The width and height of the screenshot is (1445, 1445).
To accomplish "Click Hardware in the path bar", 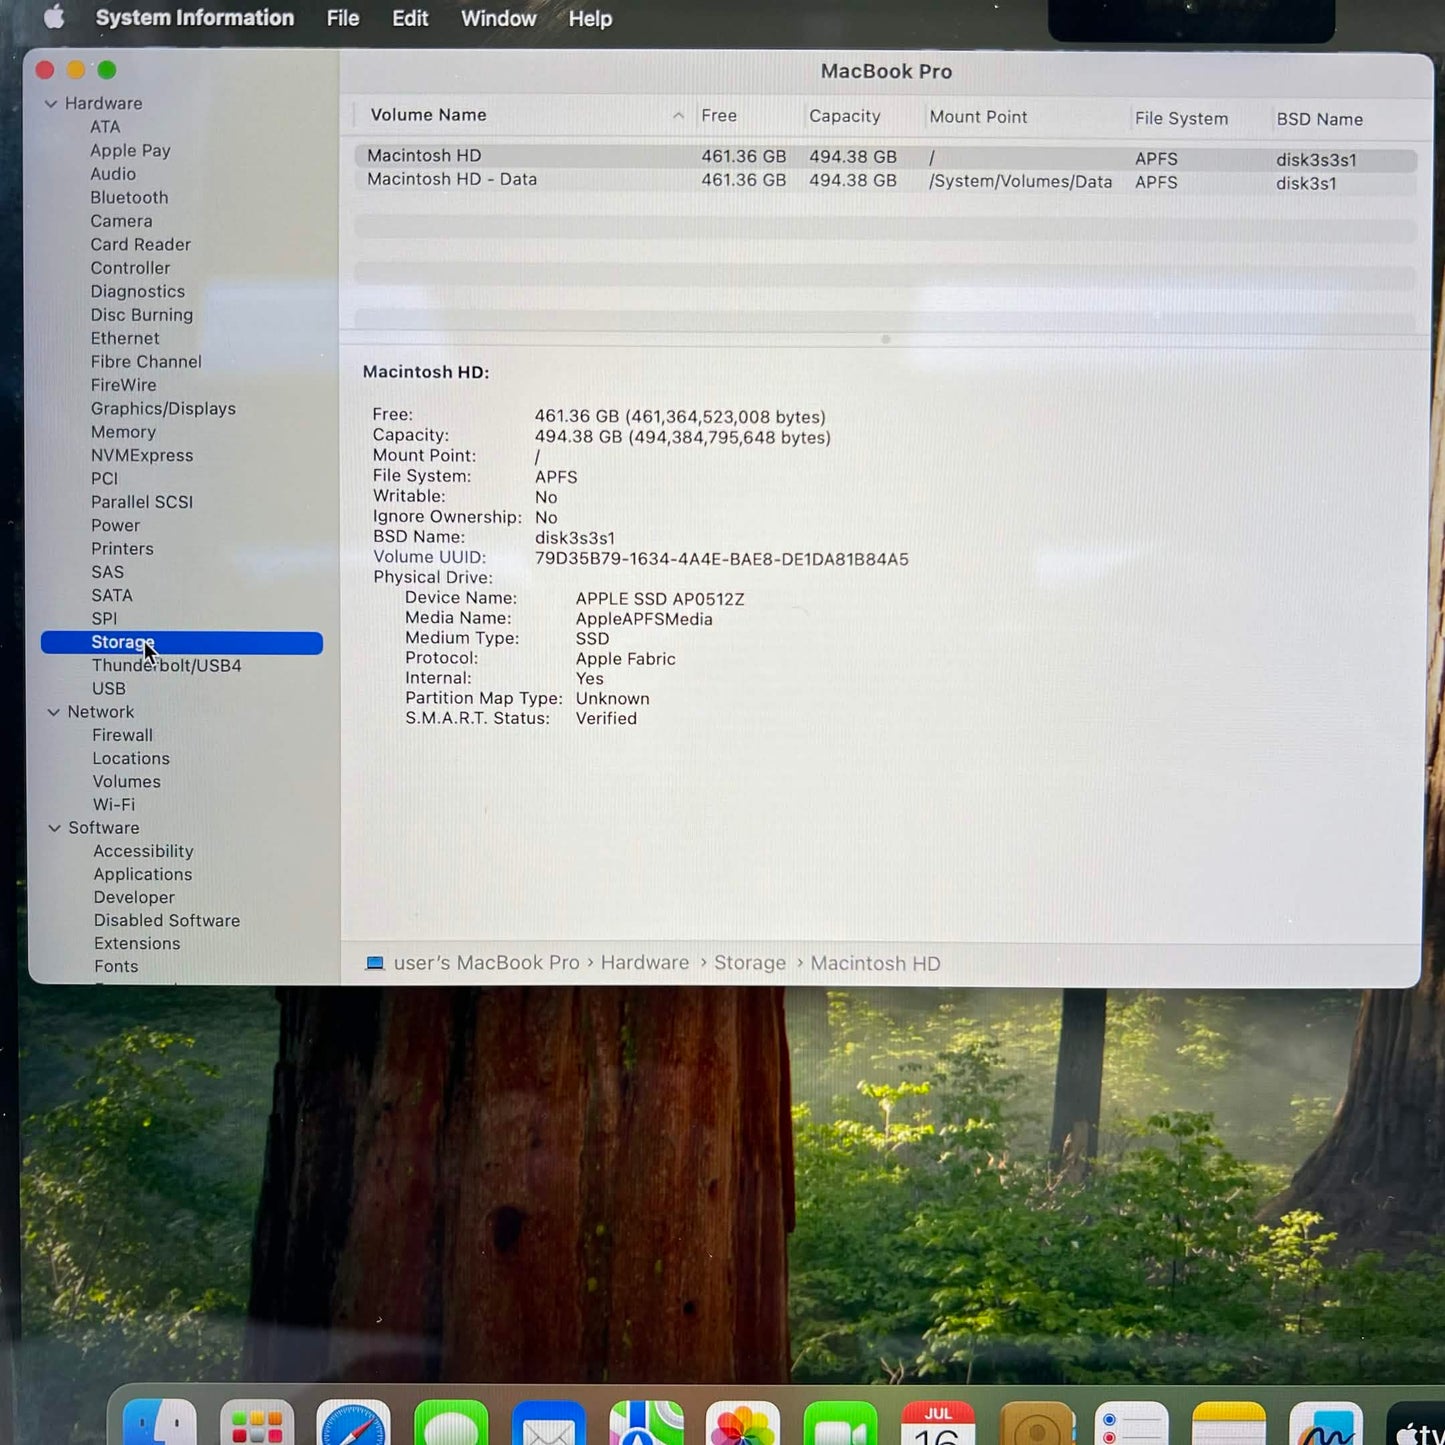I will 645,963.
